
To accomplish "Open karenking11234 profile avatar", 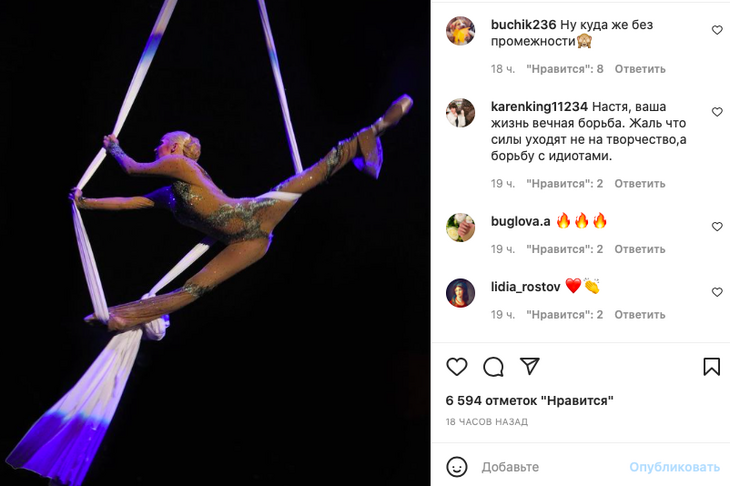I will 460,113.
